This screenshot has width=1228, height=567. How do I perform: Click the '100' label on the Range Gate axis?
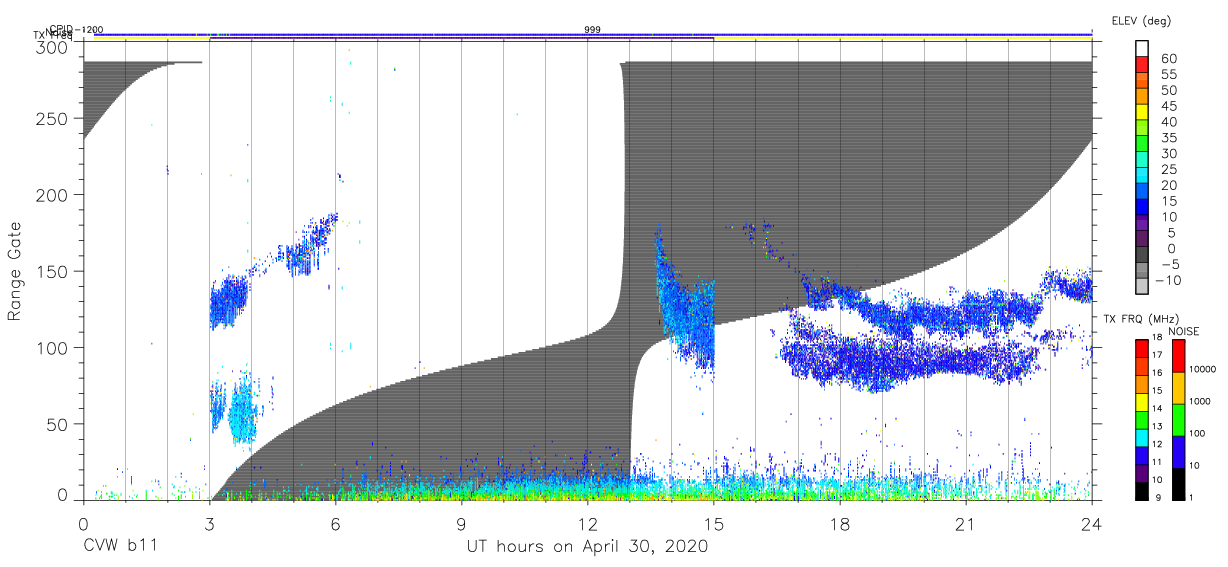(x=52, y=347)
